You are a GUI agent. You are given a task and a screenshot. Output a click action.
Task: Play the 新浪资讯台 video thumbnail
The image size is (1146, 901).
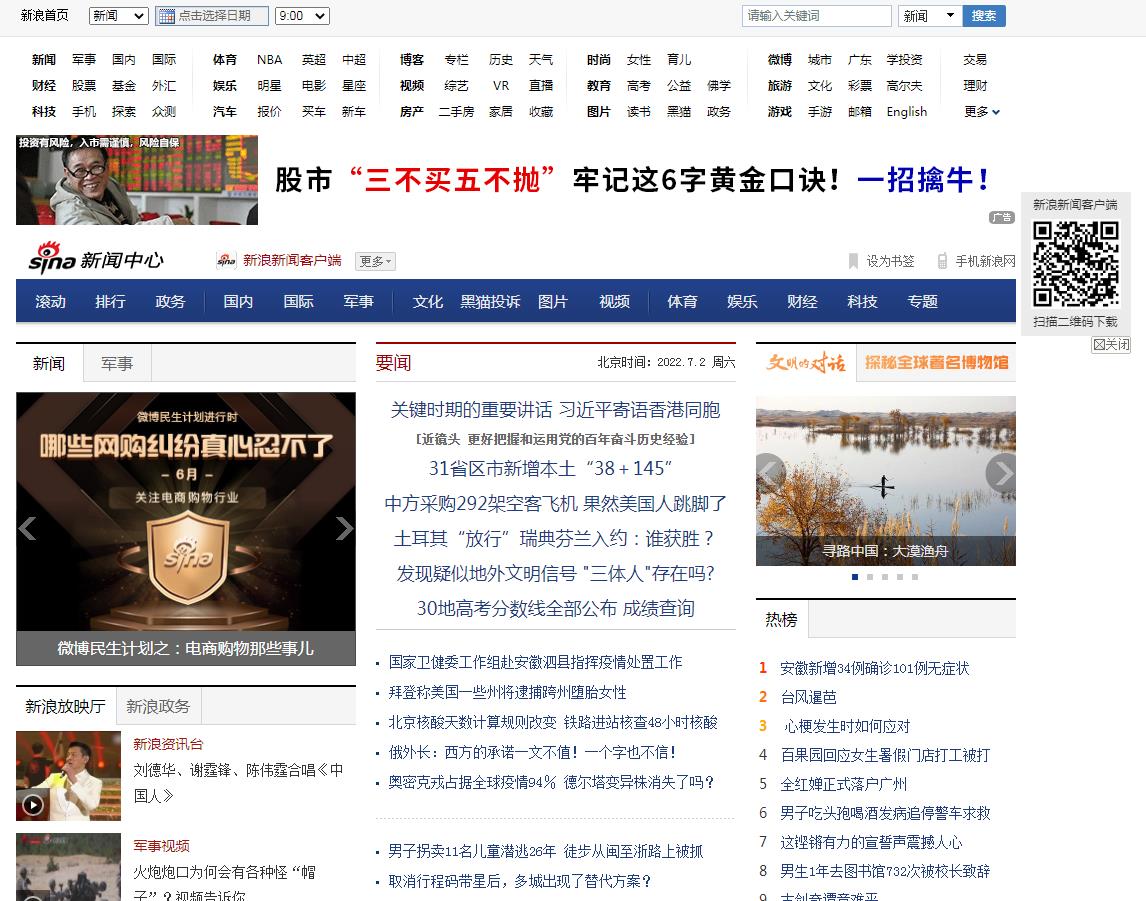tap(68, 776)
